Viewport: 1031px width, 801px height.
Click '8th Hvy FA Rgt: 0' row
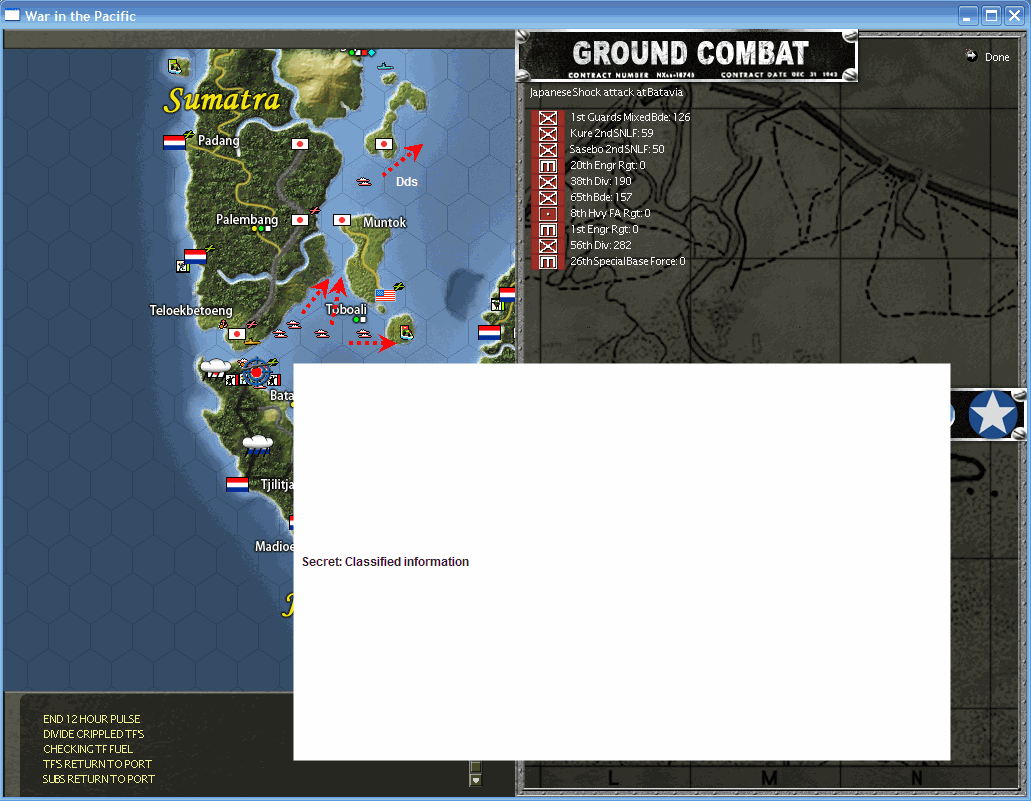(610, 213)
